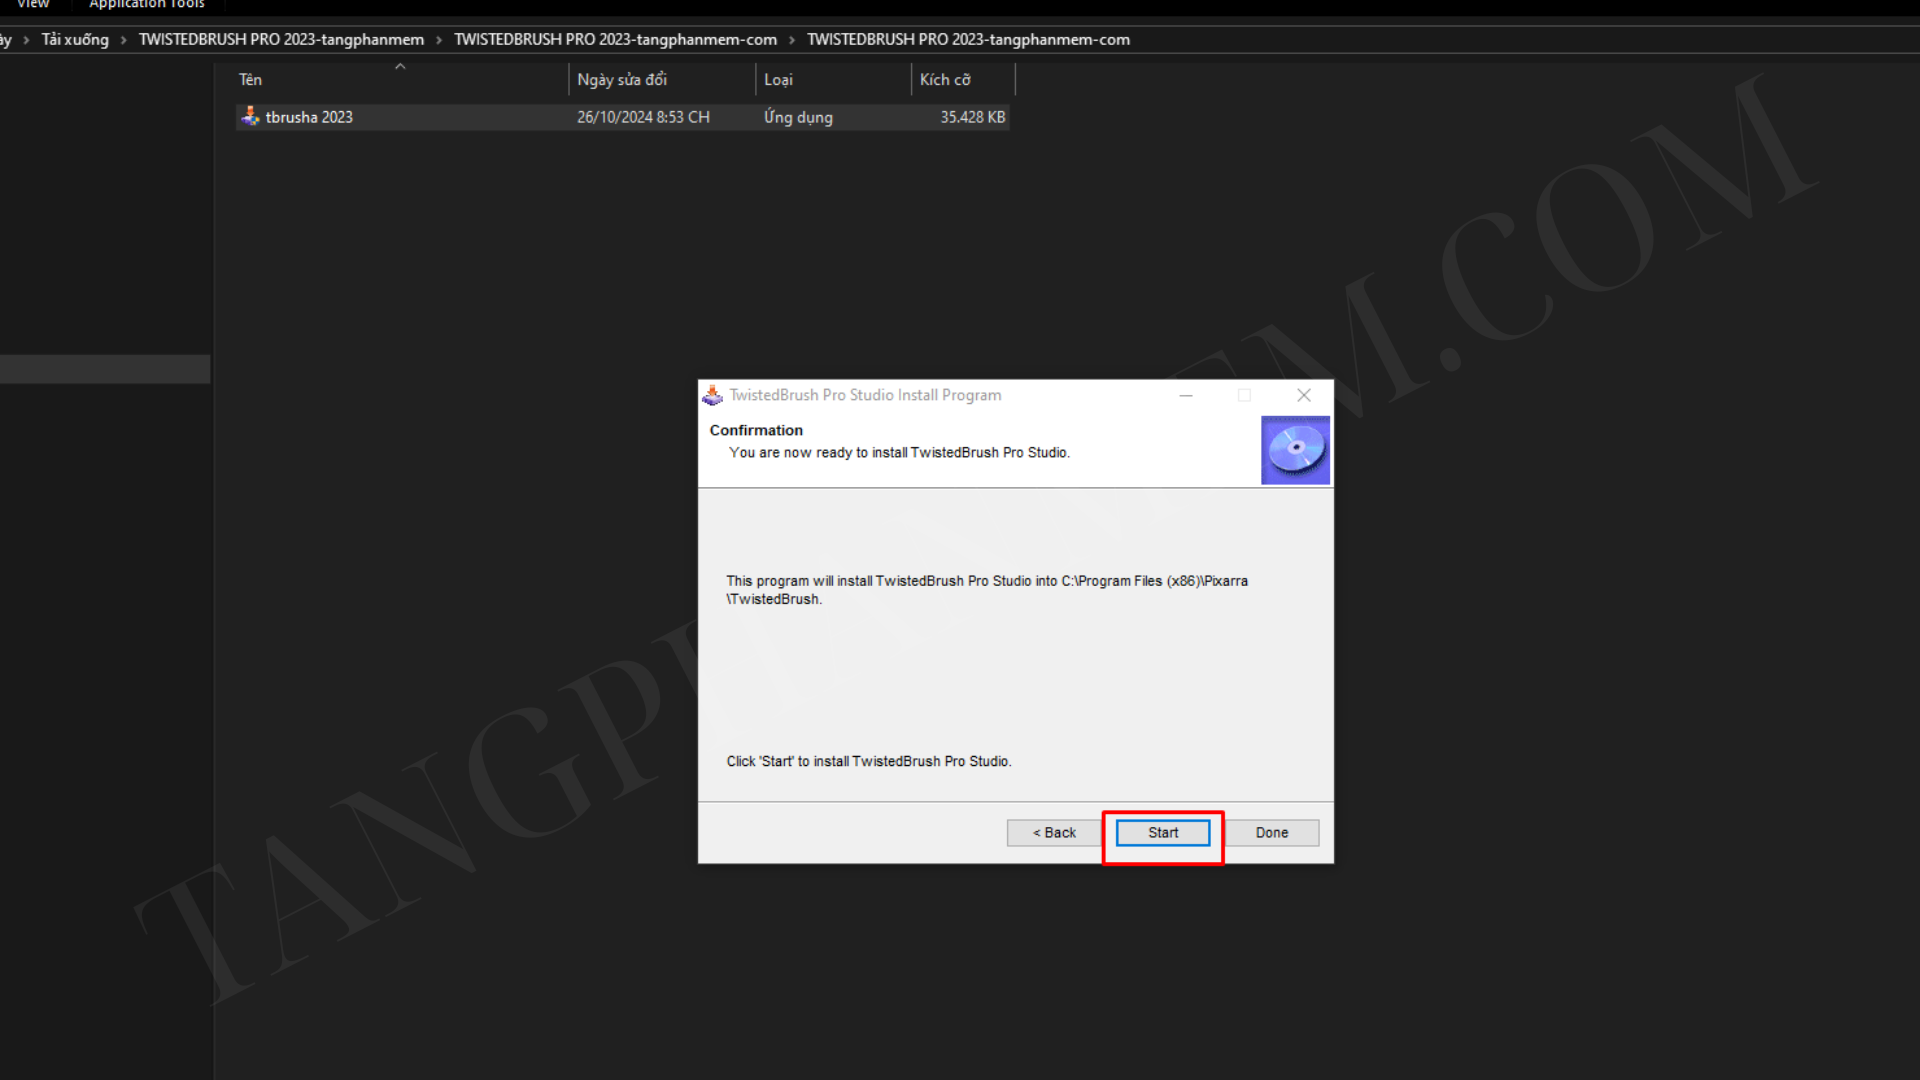1920x1080 pixels.
Task: Select the tbrusha 2023 file name
Action: [x=309, y=117]
